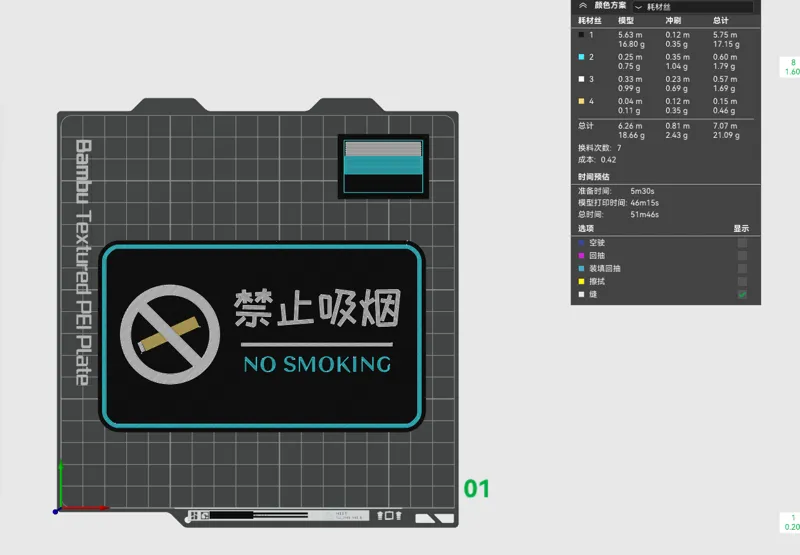Select the prime tower on the plate
The image size is (800, 555).
tap(383, 167)
